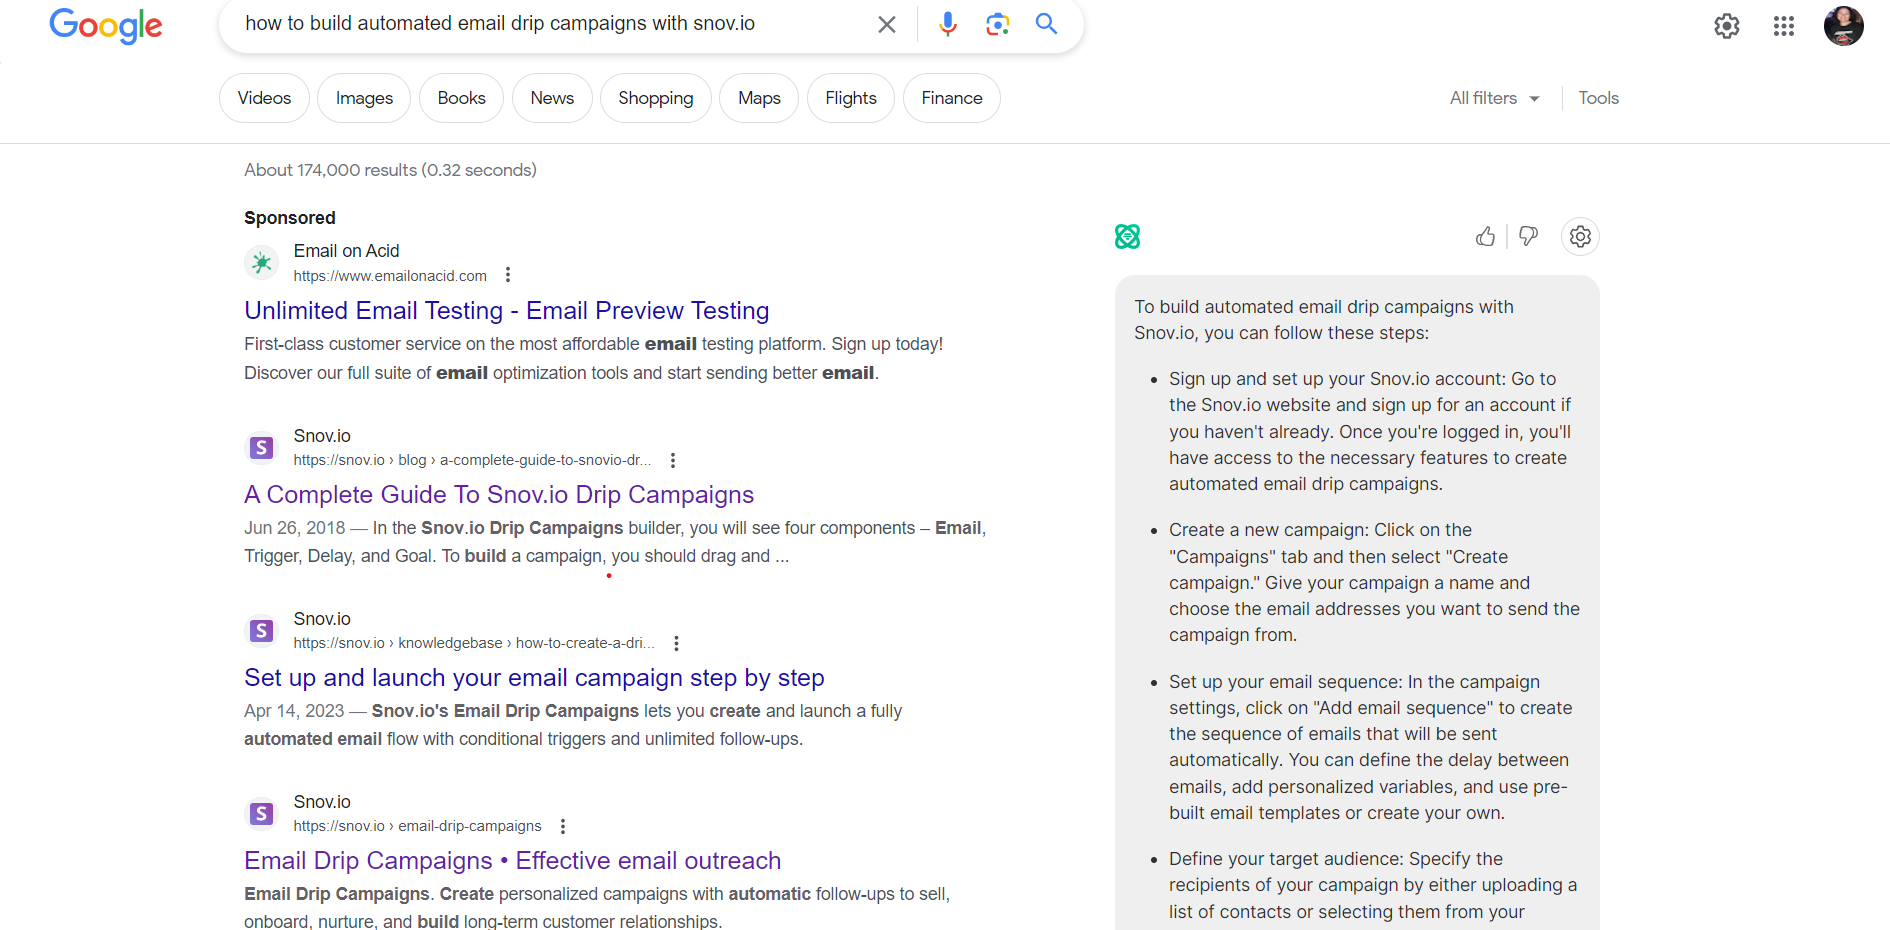Clear the search query with X icon
This screenshot has width=1890, height=930.
pos(886,24)
